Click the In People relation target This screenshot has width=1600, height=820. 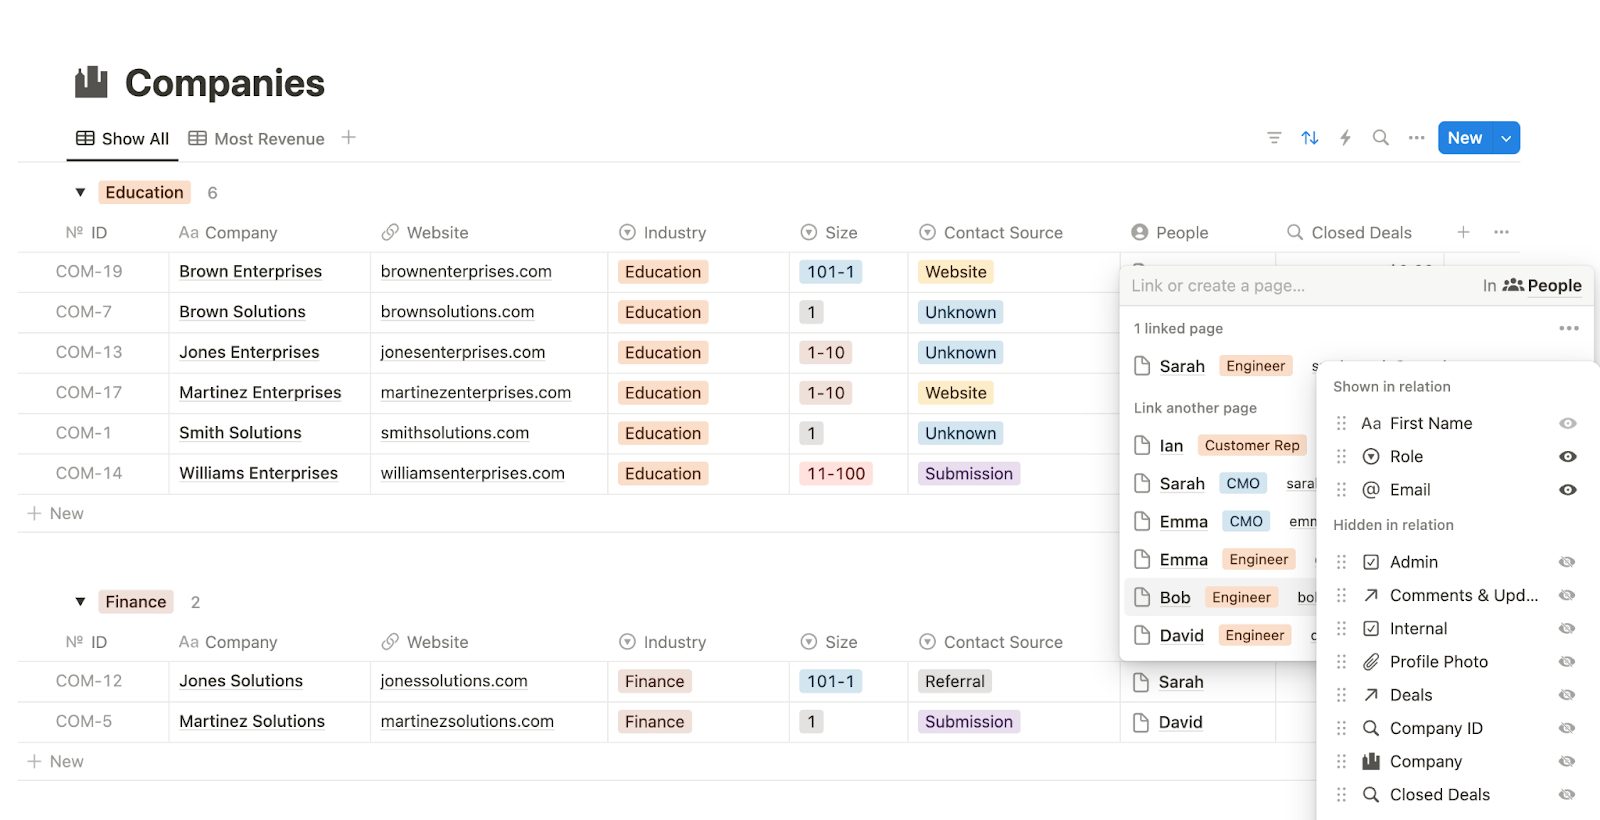point(1532,286)
